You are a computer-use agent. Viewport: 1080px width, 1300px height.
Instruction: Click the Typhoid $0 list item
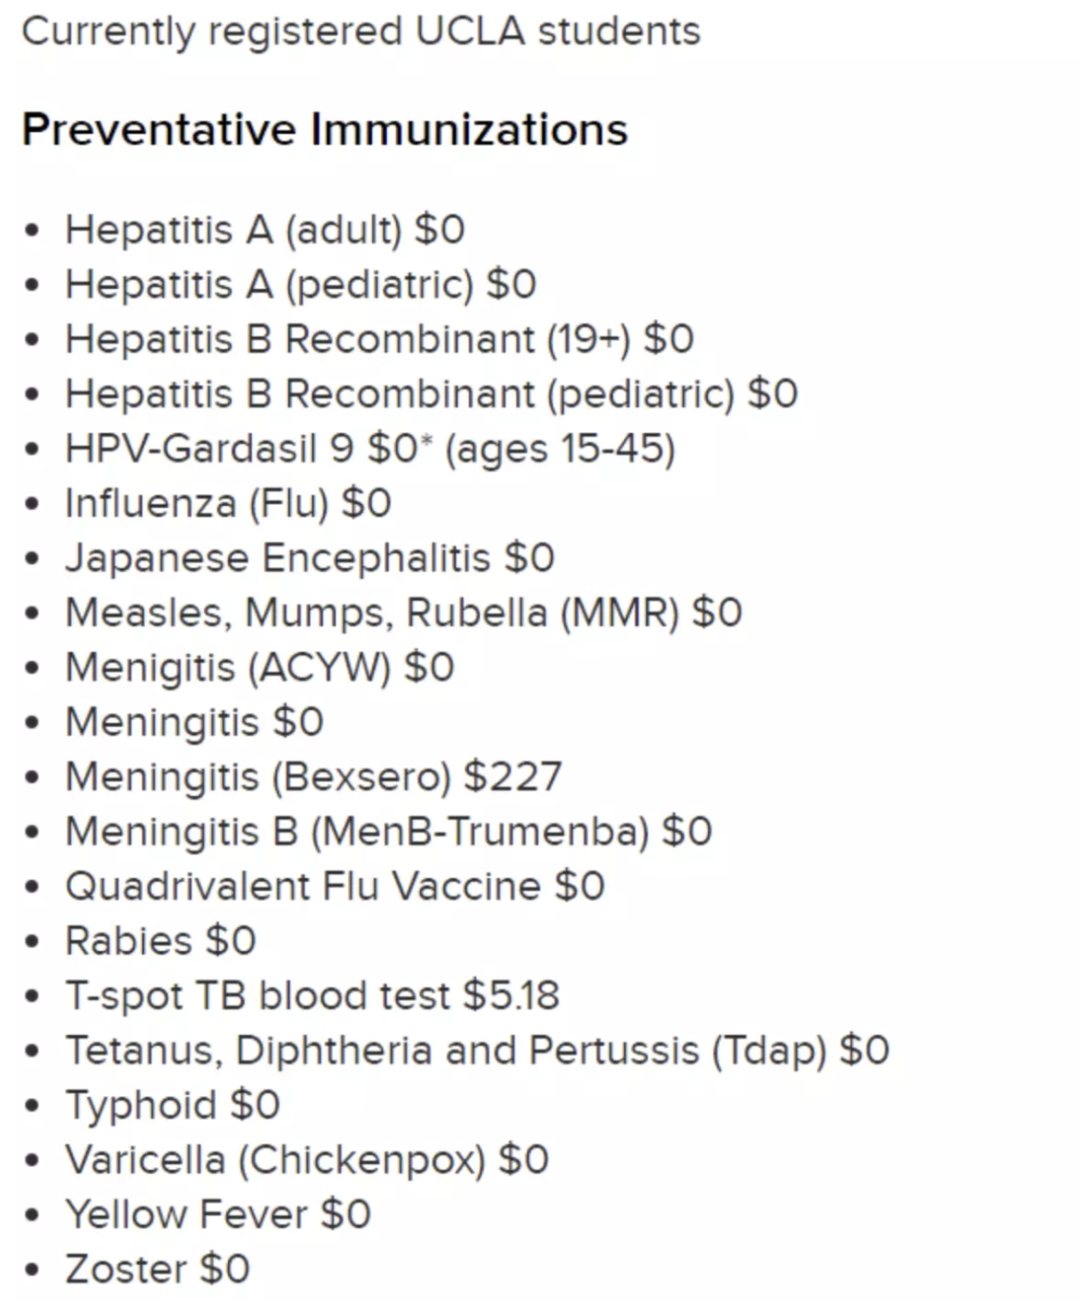click(x=173, y=1105)
